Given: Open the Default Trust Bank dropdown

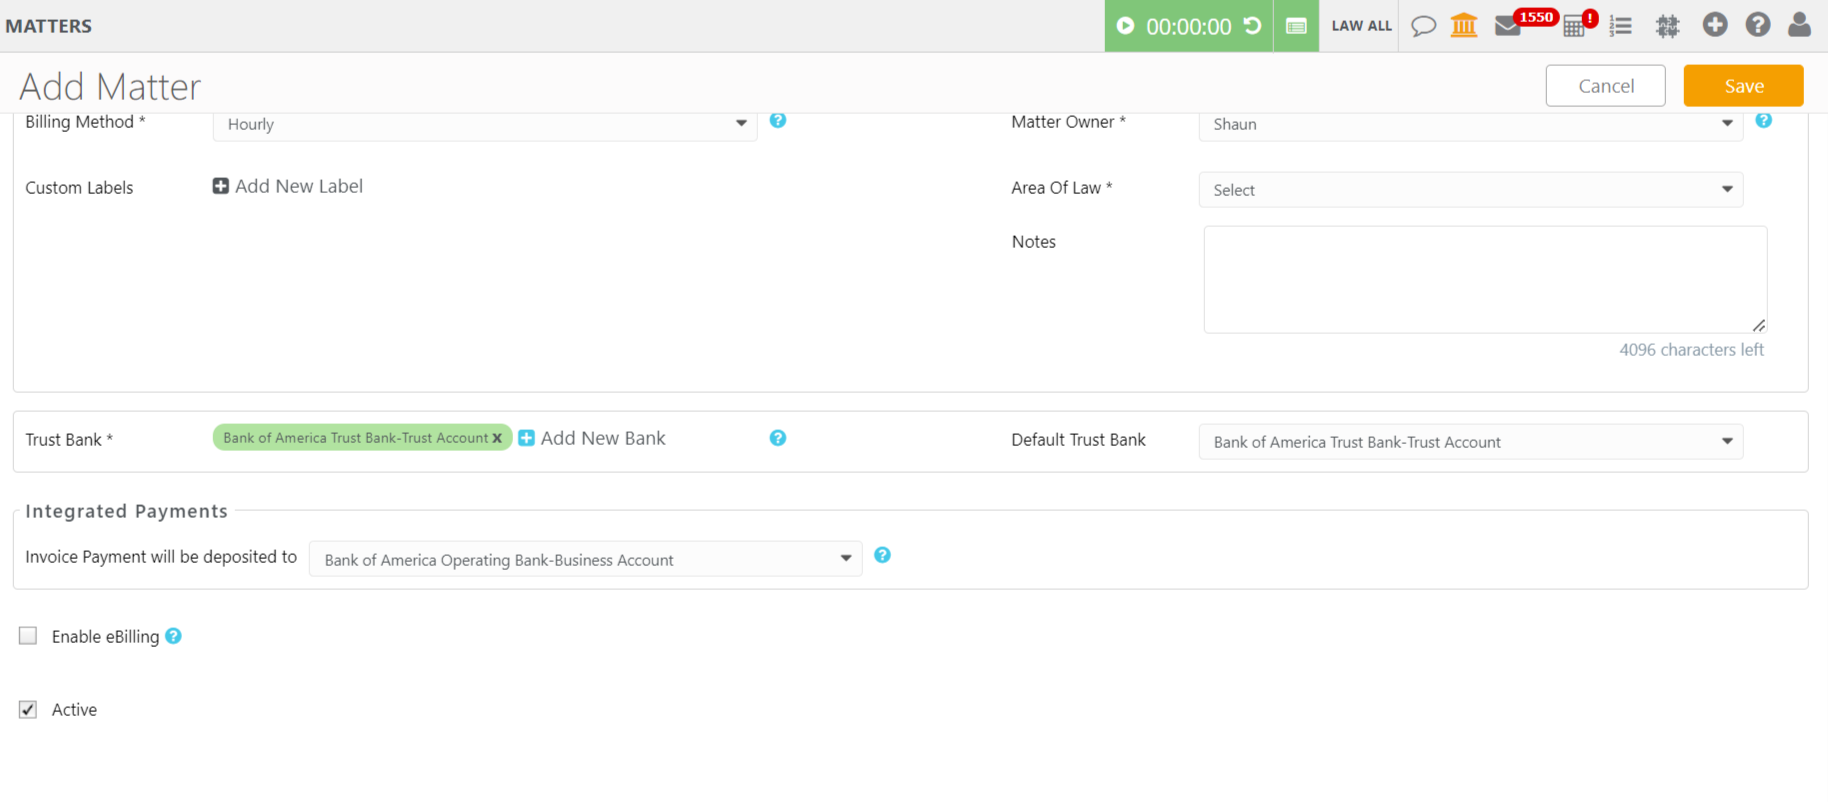Looking at the screenshot, I should click(x=1470, y=442).
